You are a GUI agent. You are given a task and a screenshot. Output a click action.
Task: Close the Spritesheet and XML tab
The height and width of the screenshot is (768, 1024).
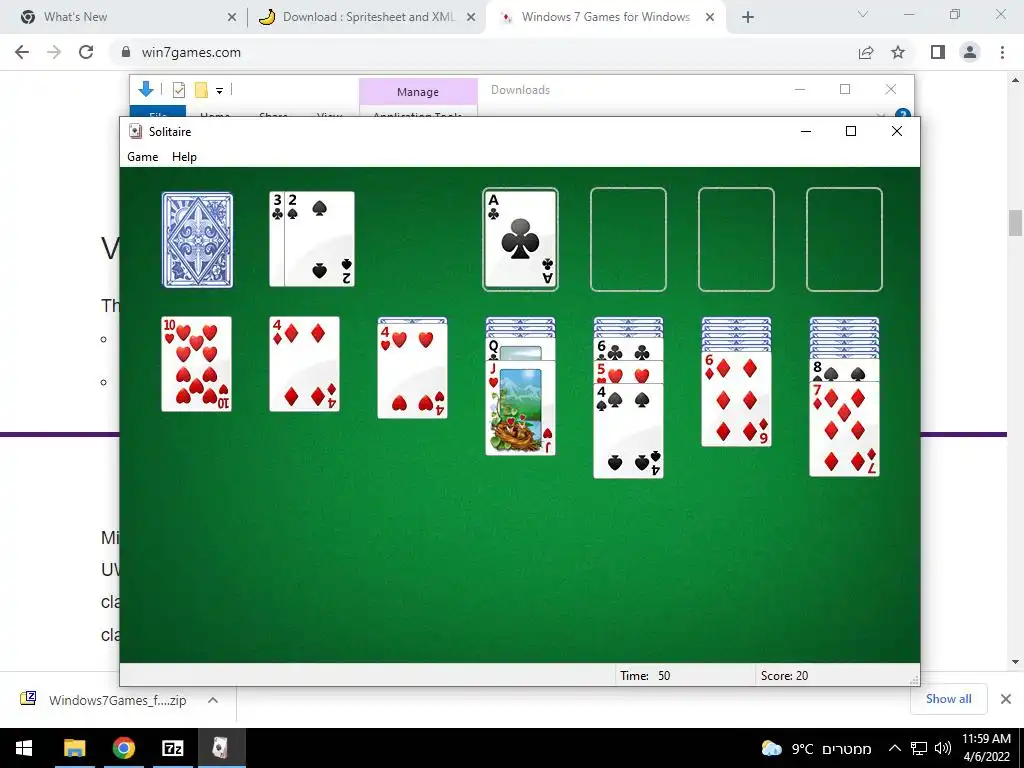[x=471, y=17]
